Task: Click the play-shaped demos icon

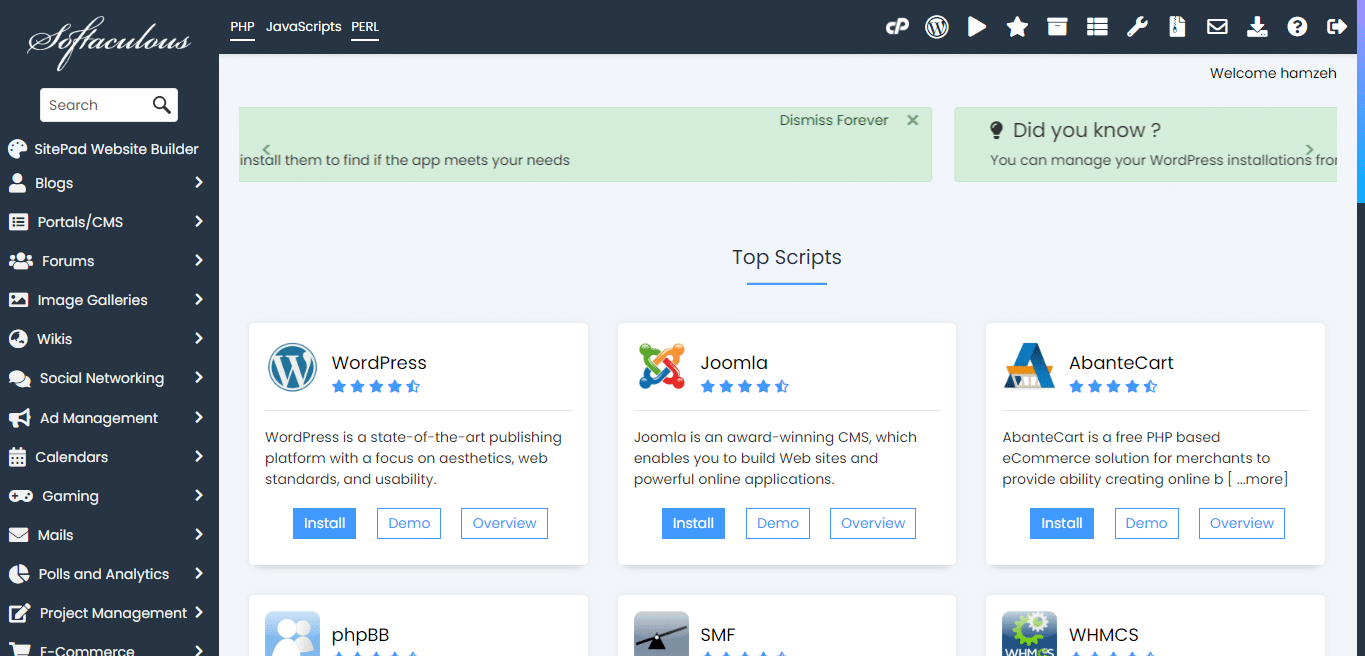Action: (x=977, y=27)
